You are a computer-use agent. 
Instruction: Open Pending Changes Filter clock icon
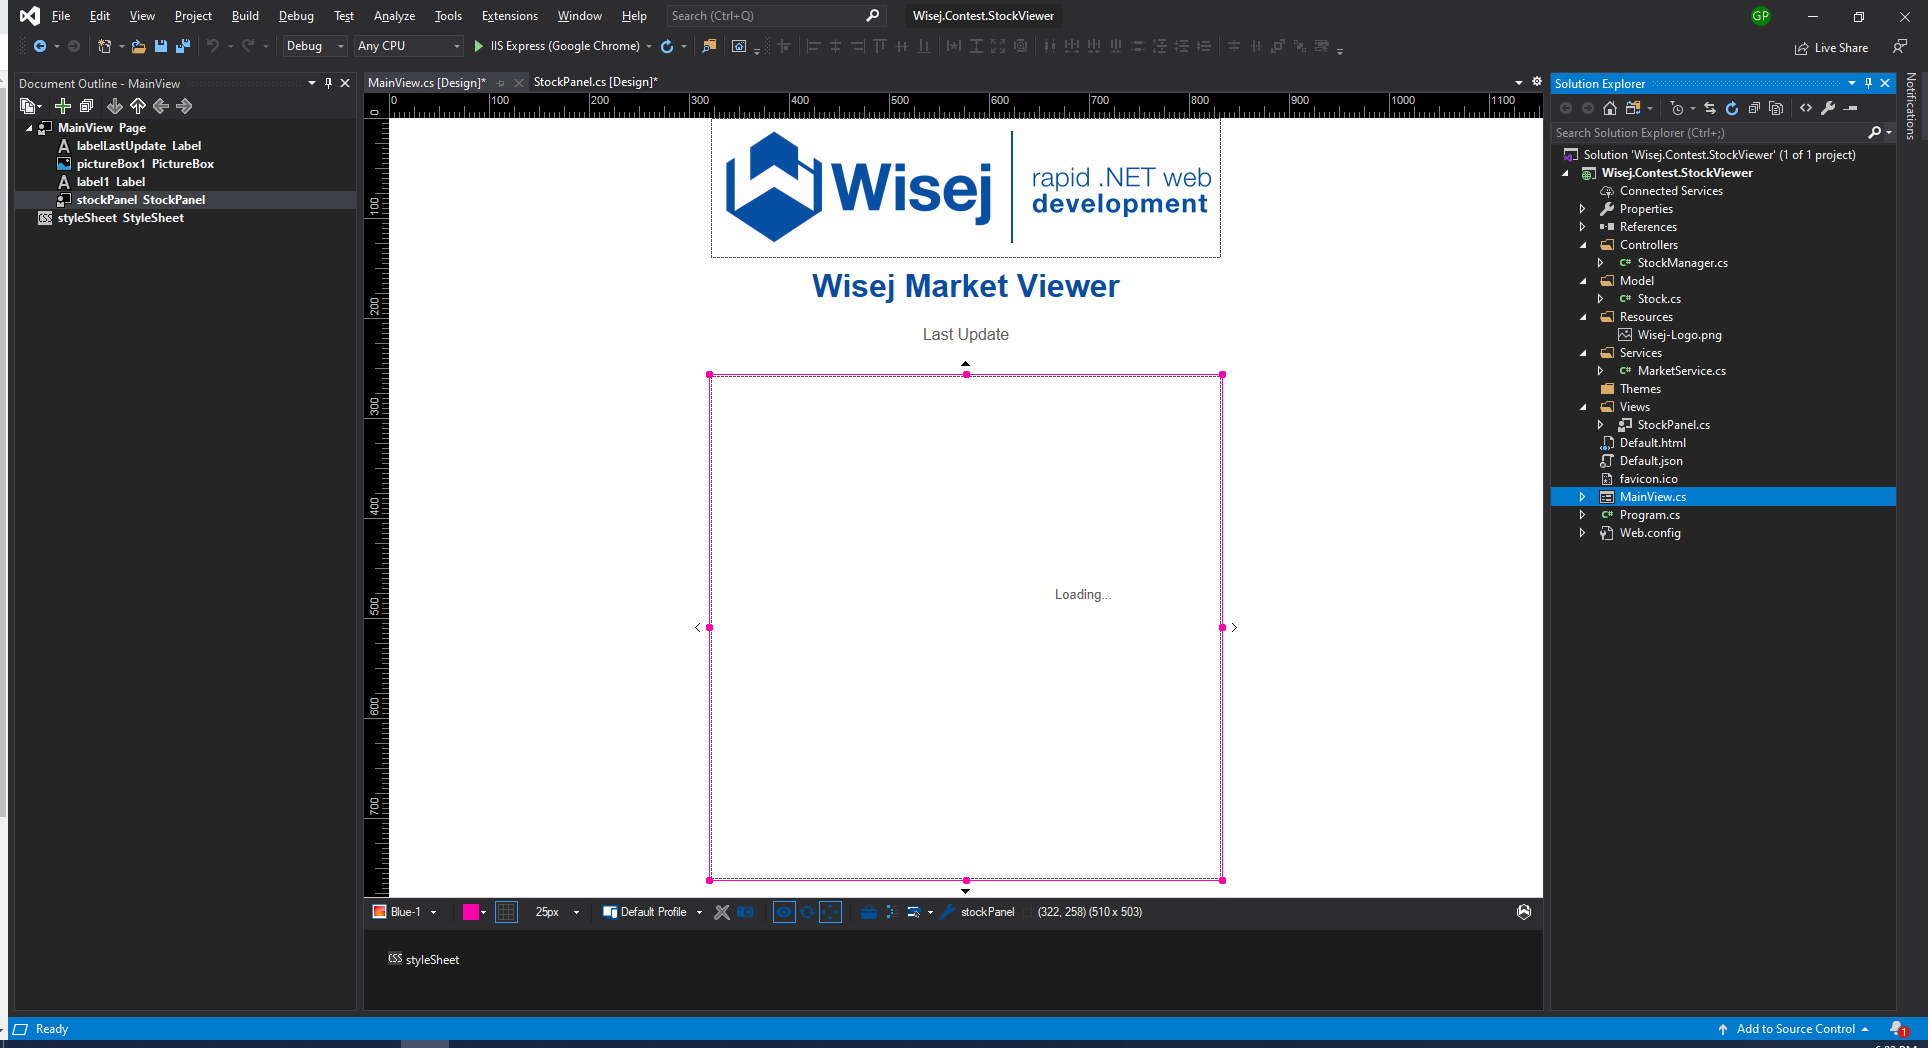pyautogui.click(x=1677, y=108)
